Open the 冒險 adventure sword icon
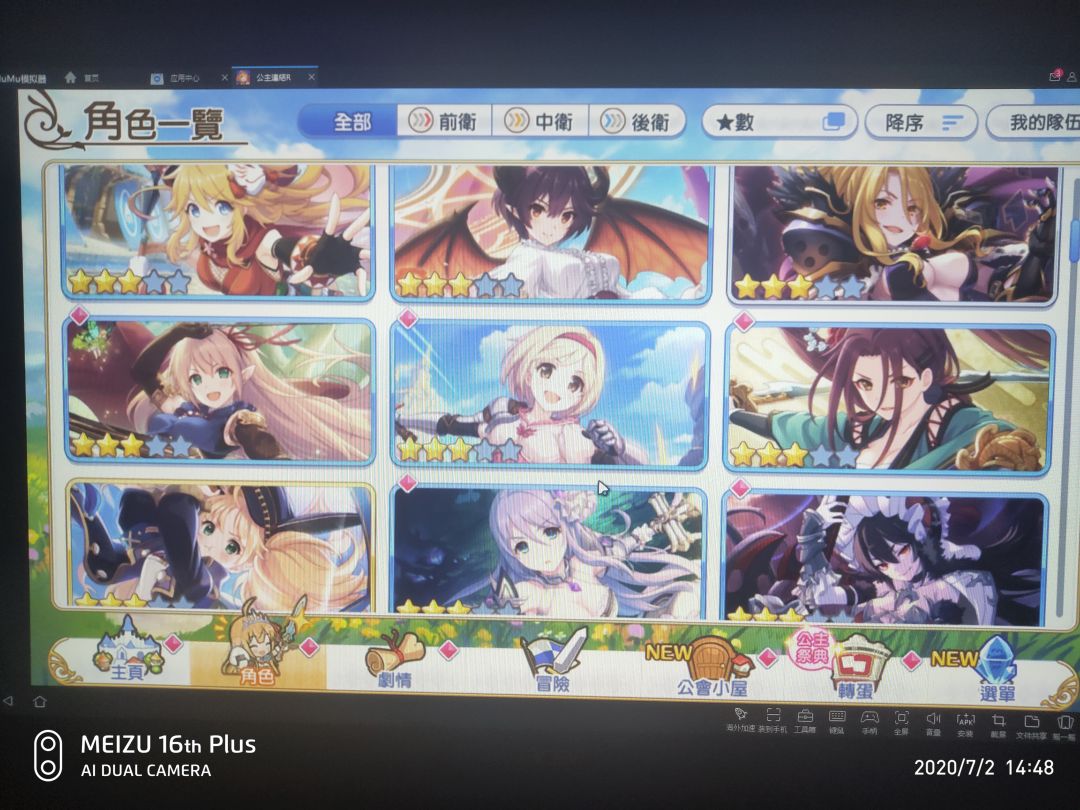Screen dimensions: 1080x810 (552, 660)
